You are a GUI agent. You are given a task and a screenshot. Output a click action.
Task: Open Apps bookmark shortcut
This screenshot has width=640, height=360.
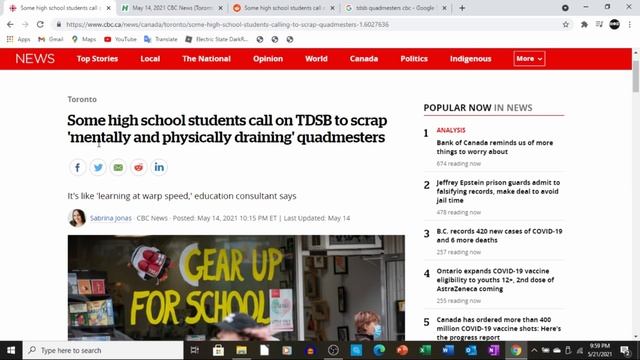(x=19, y=39)
